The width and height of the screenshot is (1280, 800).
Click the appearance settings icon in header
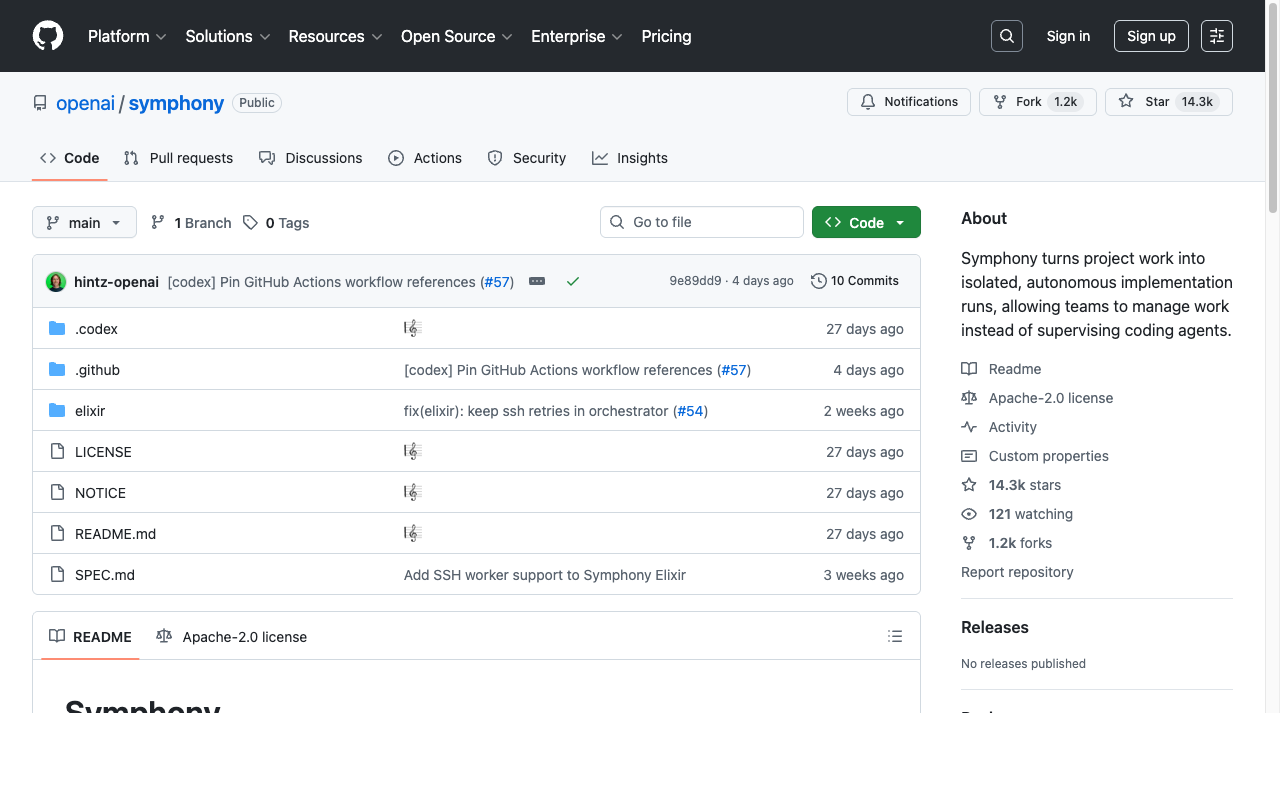[1217, 36]
